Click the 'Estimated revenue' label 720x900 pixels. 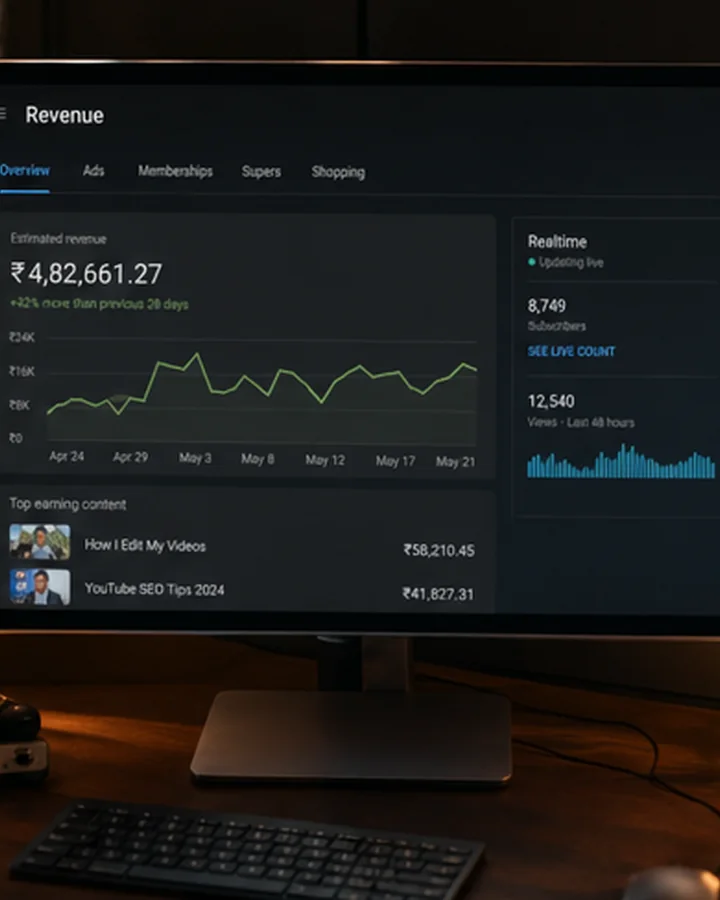point(59,239)
